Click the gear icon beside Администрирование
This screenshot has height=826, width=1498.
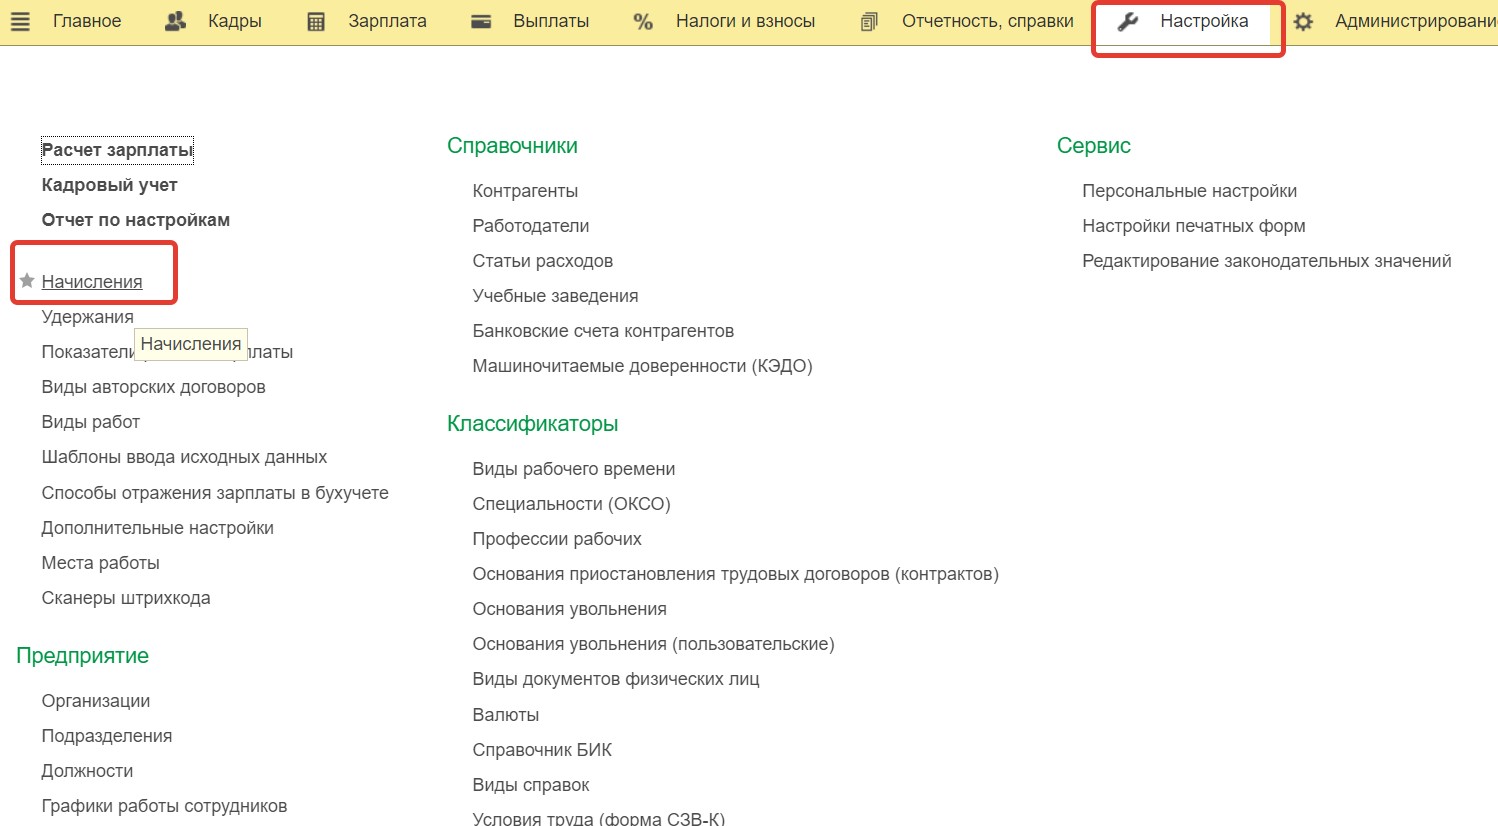click(1303, 21)
